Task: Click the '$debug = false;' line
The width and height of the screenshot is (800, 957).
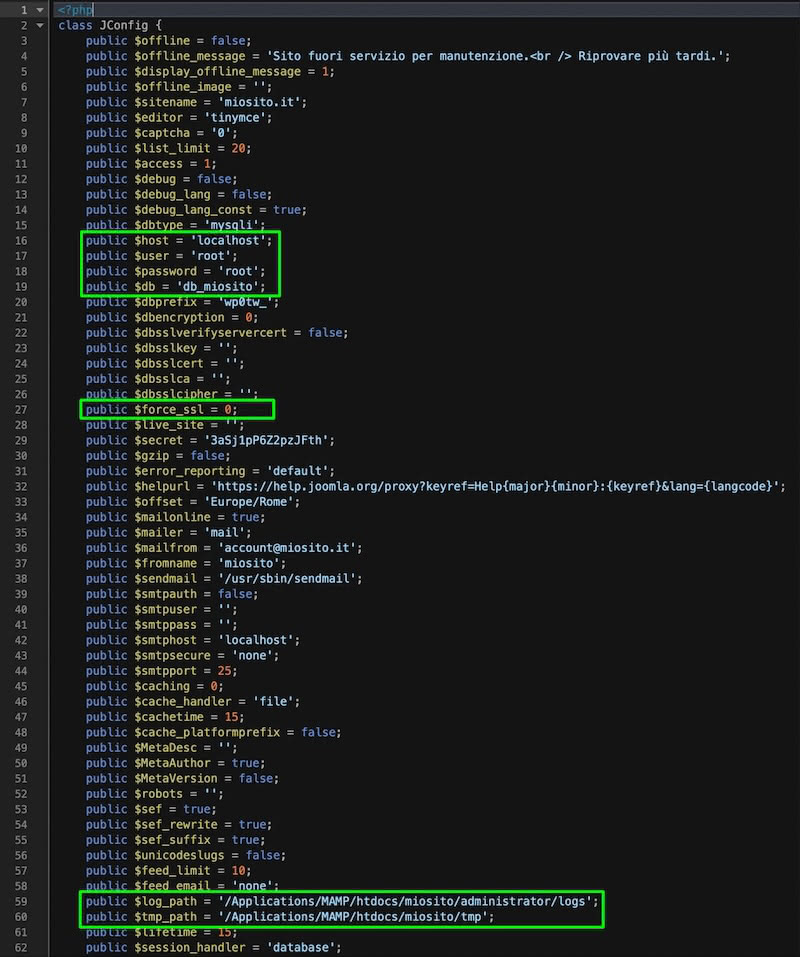Action: (162, 179)
